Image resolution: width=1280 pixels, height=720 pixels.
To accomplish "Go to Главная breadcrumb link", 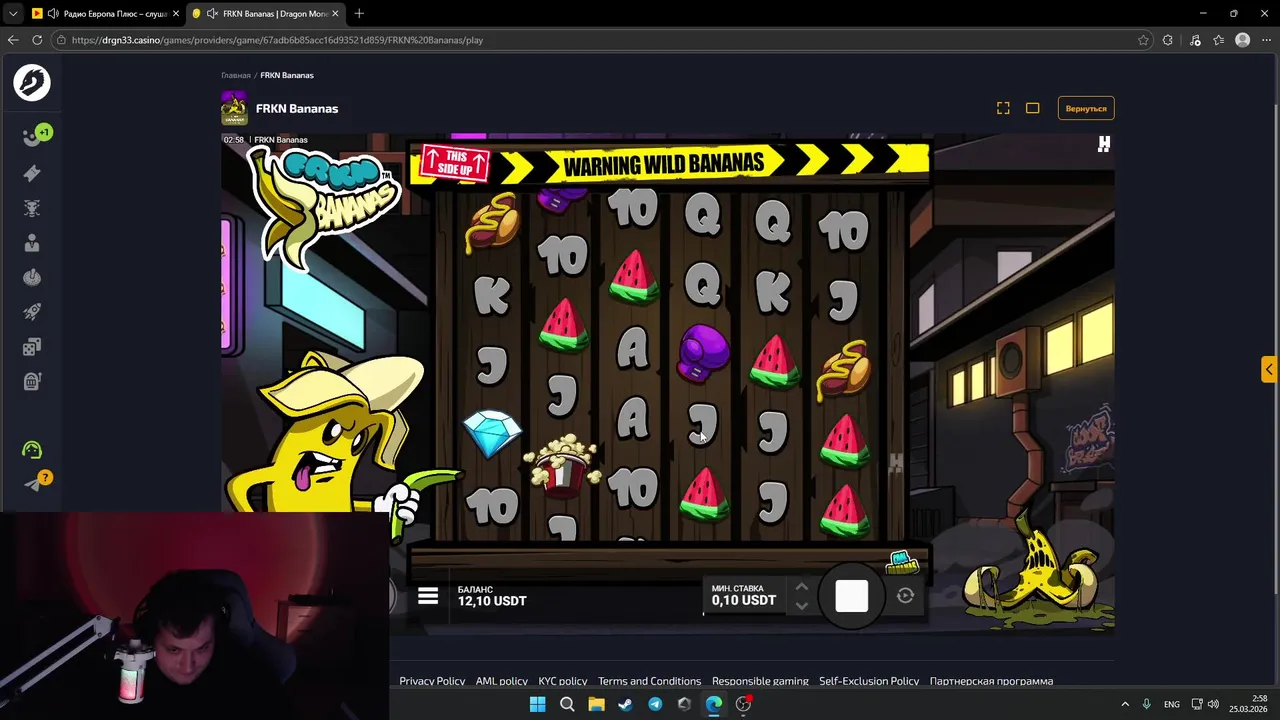I will [236, 75].
